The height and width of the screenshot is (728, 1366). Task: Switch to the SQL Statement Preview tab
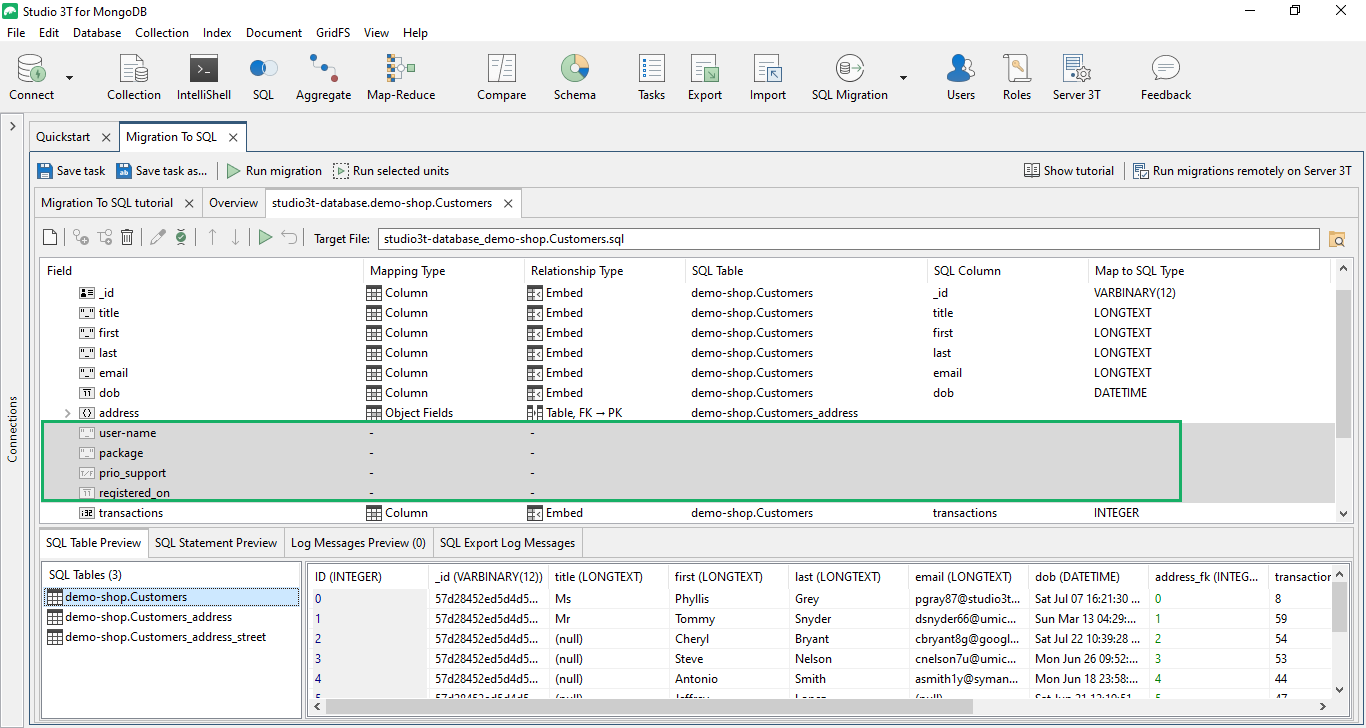215,542
